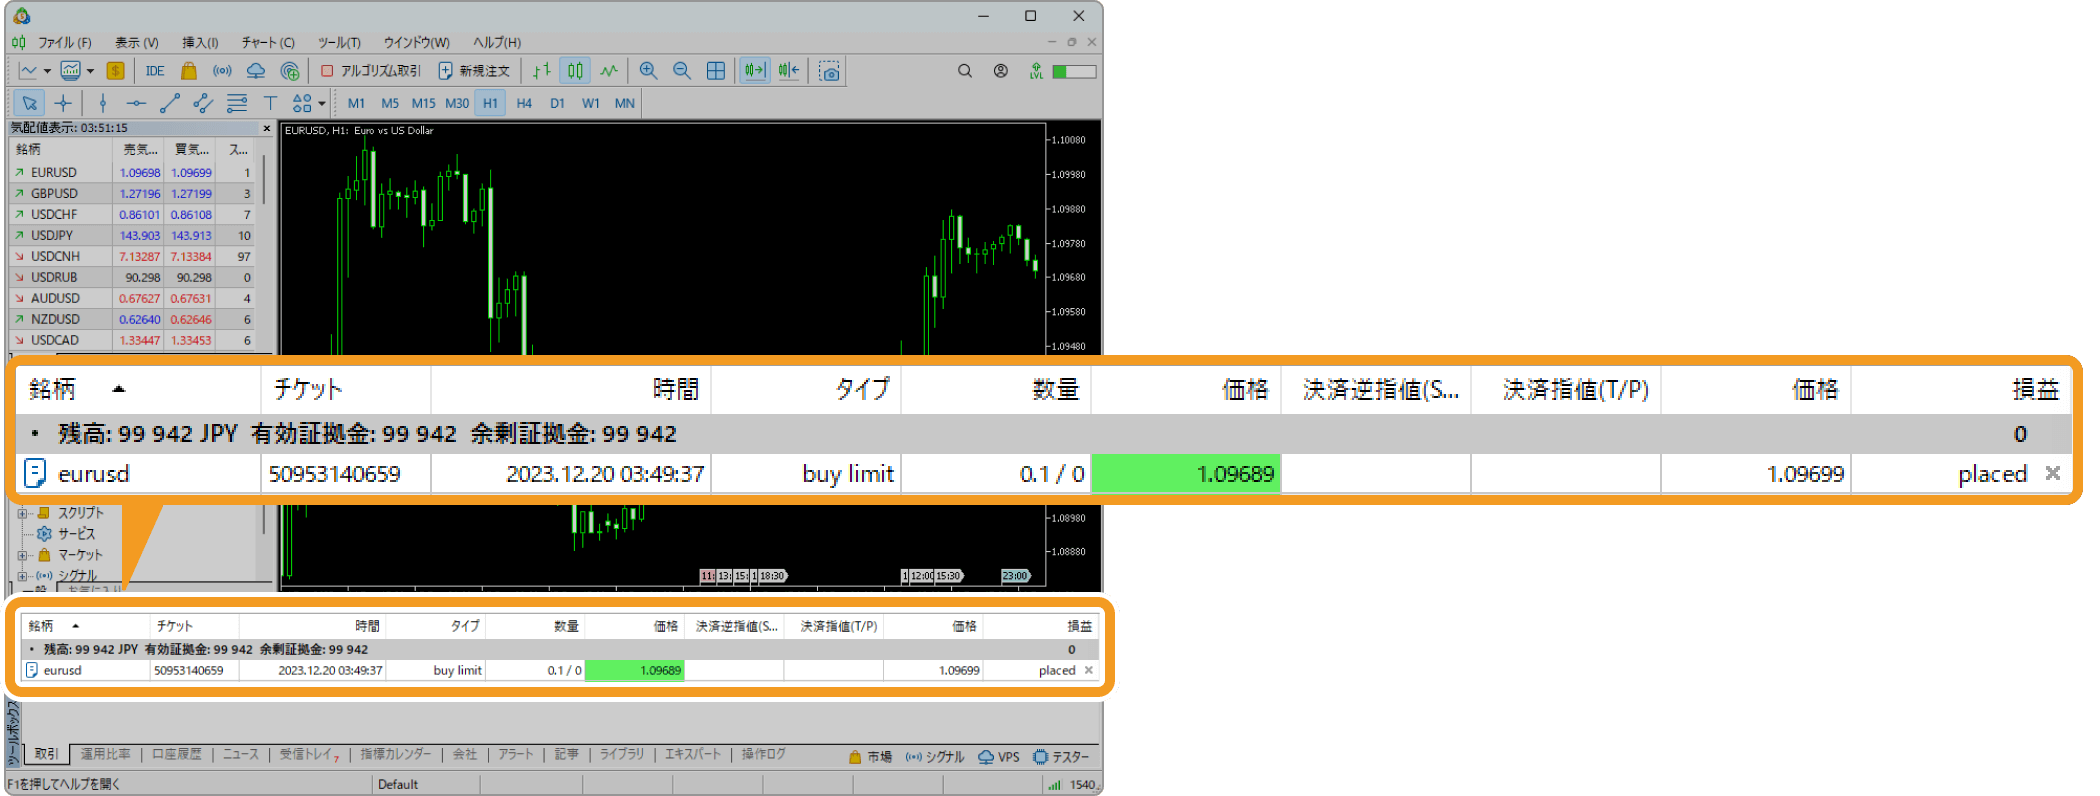Open the search magnifier icon
Viewport: 2100px width, 796px height.
tap(965, 71)
